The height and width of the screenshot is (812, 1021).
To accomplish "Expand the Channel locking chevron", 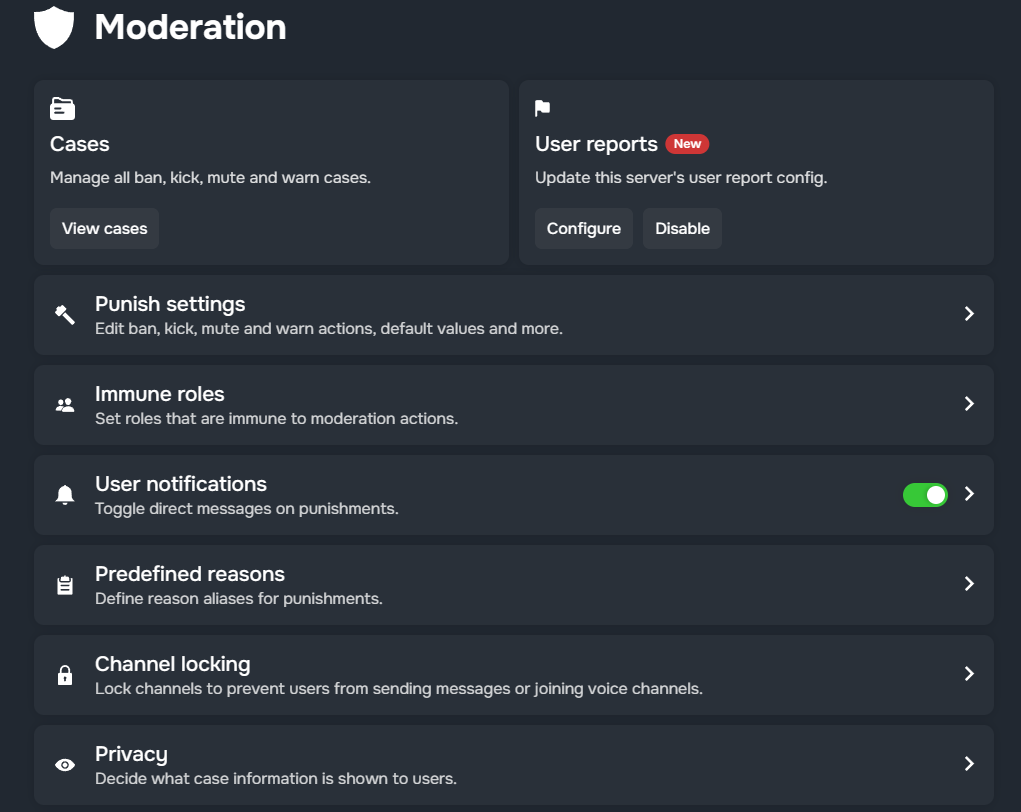I will pos(969,674).
